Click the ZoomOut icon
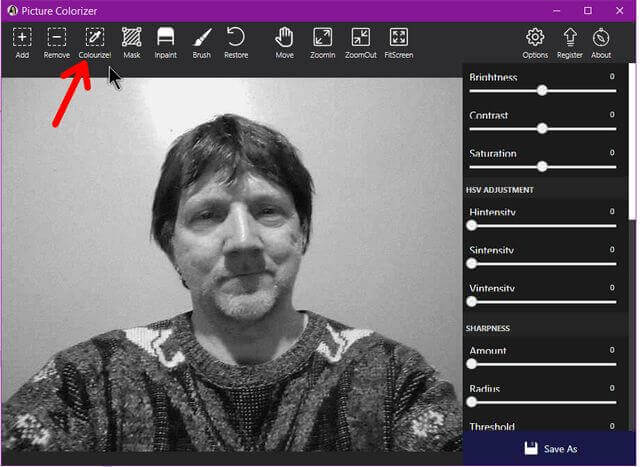 360,38
